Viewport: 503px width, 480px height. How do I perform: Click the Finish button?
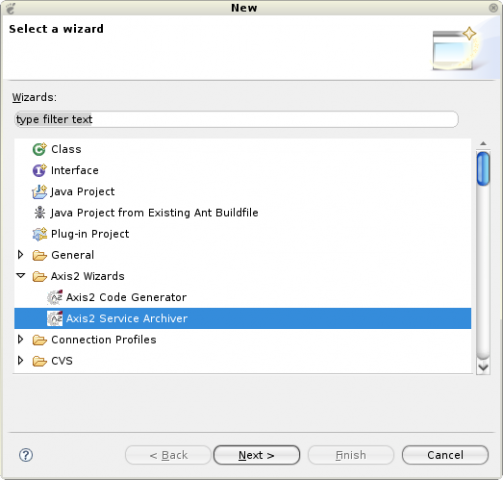point(351,455)
